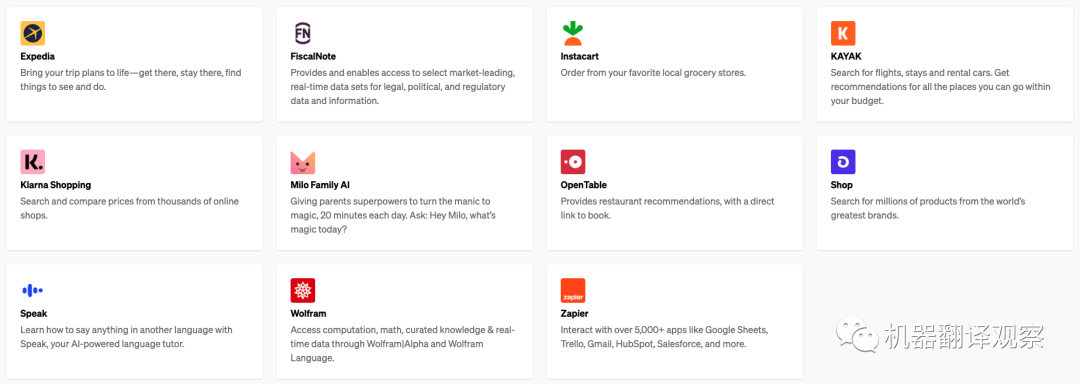Click the purple Shop icon
This screenshot has height=384, width=1080.
pos(842,162)
